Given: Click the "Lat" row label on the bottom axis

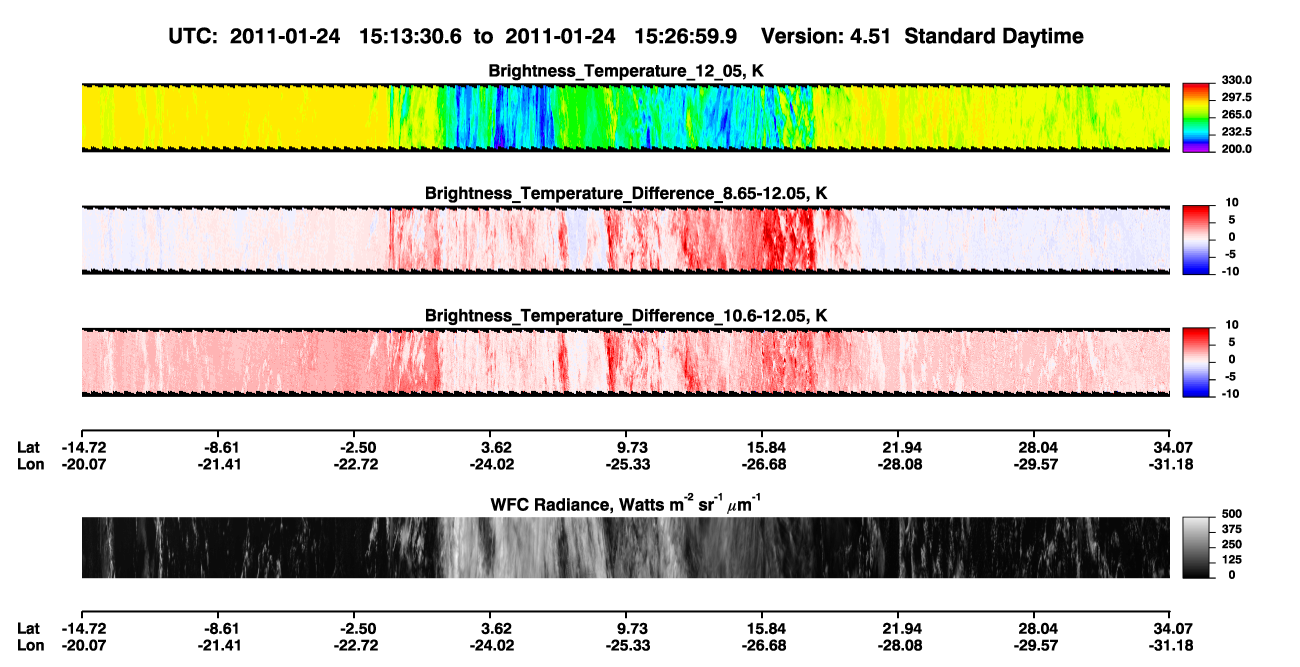Looking at the screenshot, I should pyautogui.click(x=29, y=629).
